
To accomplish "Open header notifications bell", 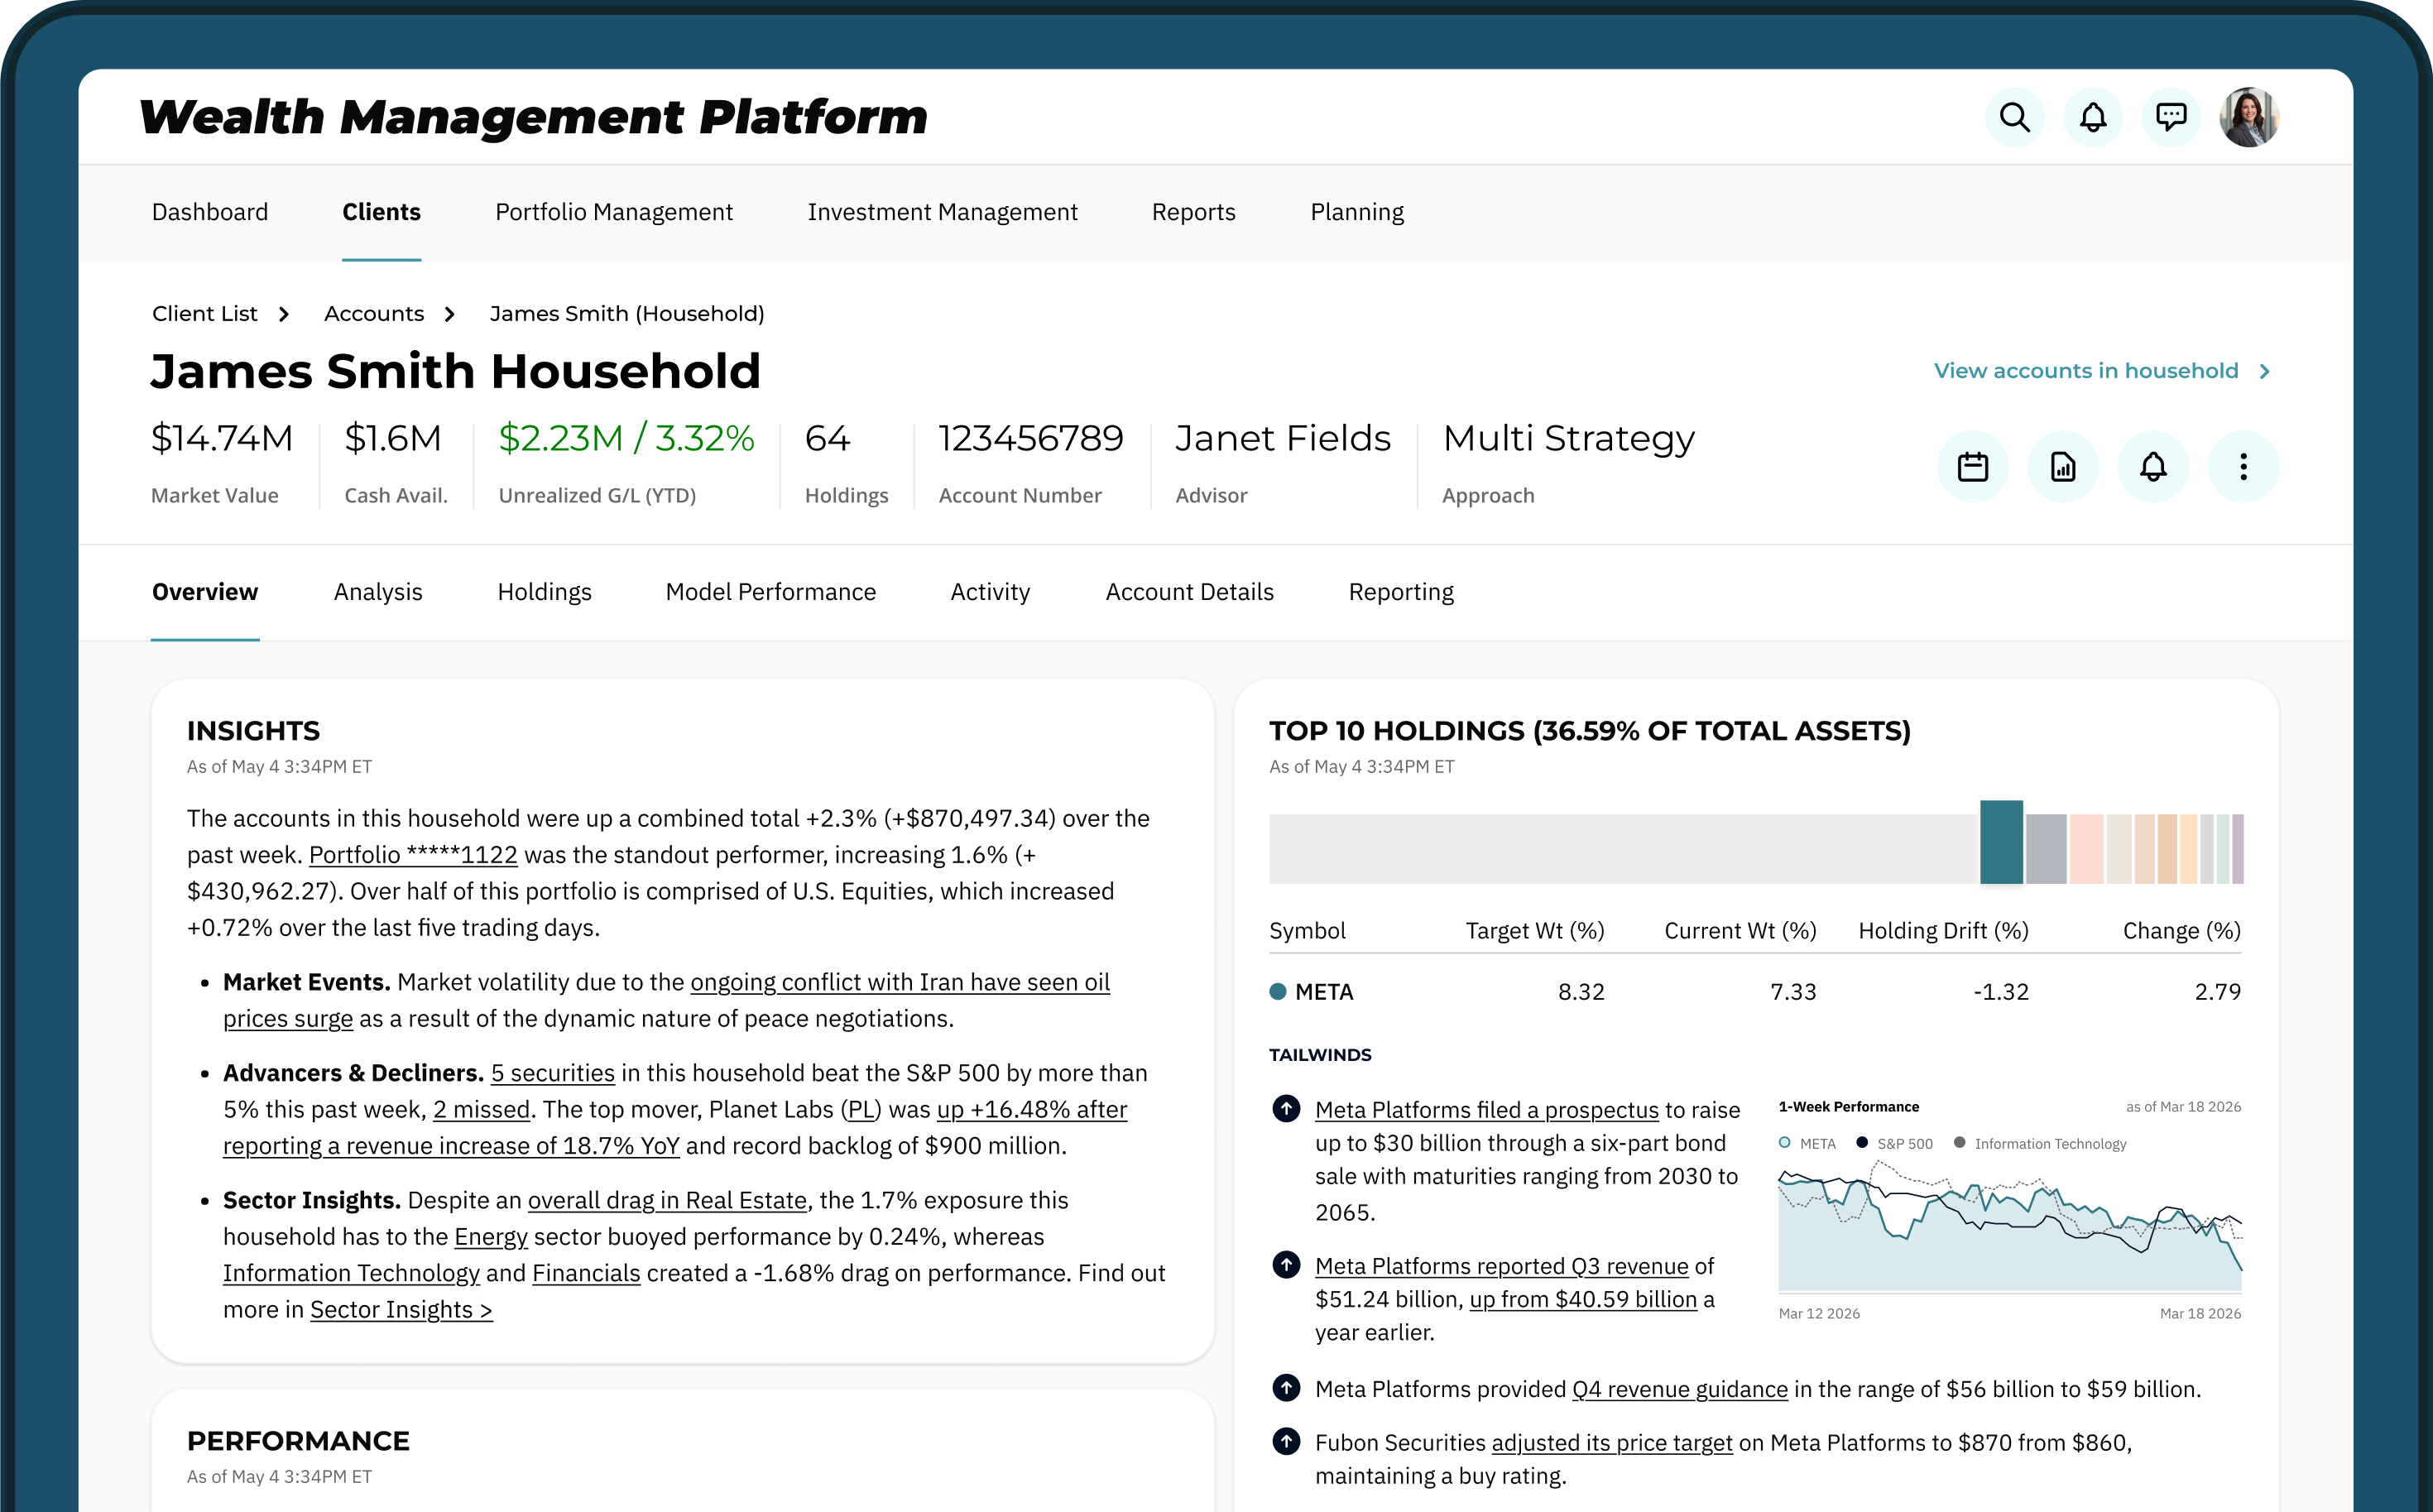I will (2093, 118).
